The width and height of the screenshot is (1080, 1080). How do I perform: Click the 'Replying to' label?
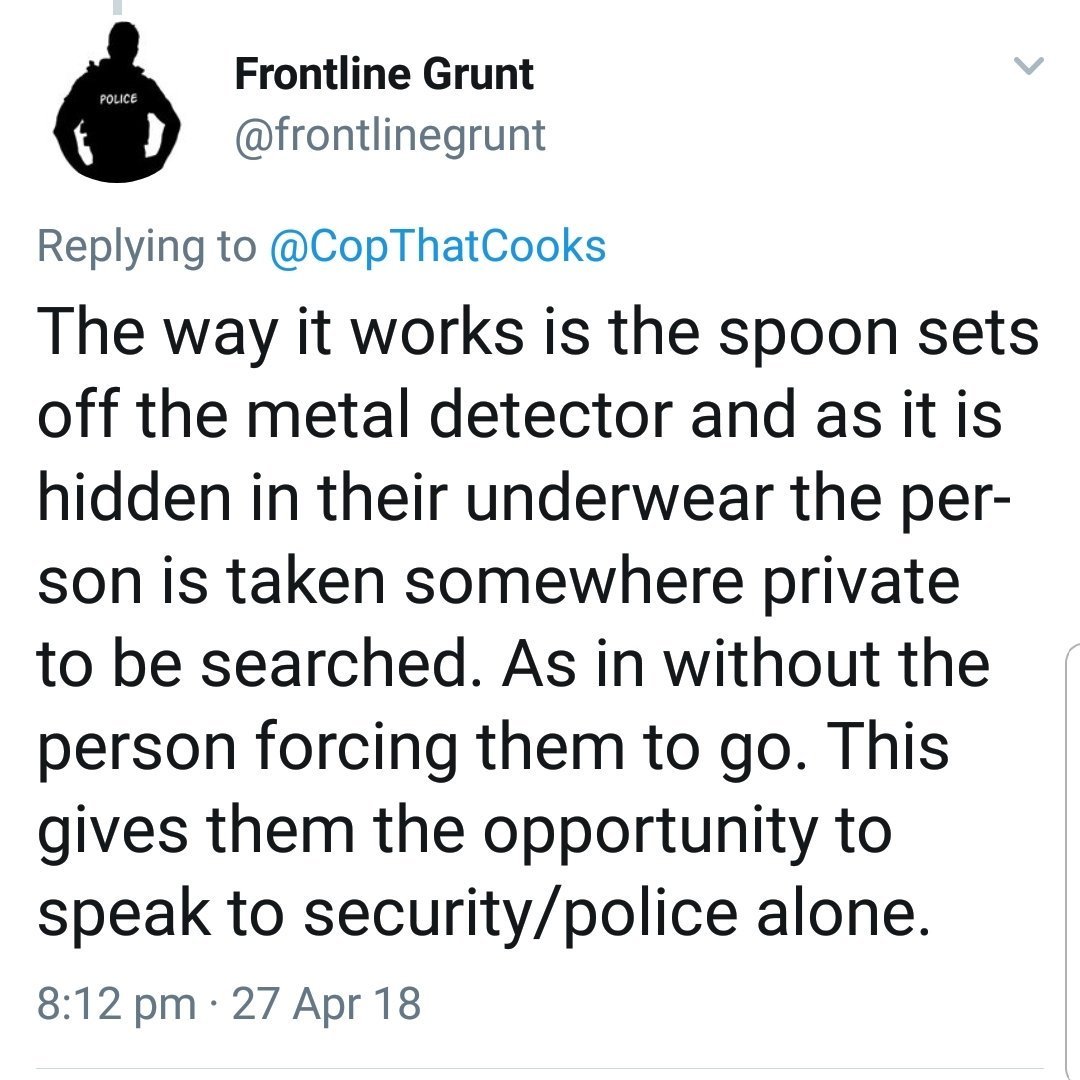click(x=146, y=246)
